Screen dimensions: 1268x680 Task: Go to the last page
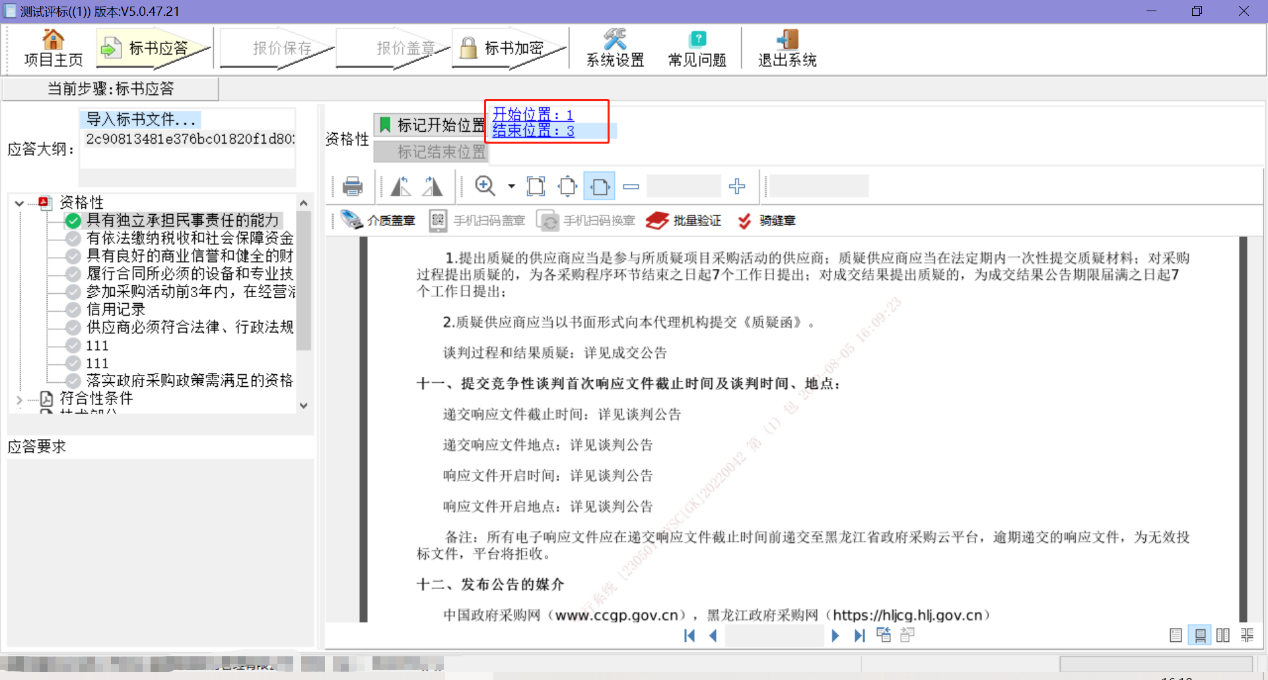pyautogui.click(x=859, y=635)
